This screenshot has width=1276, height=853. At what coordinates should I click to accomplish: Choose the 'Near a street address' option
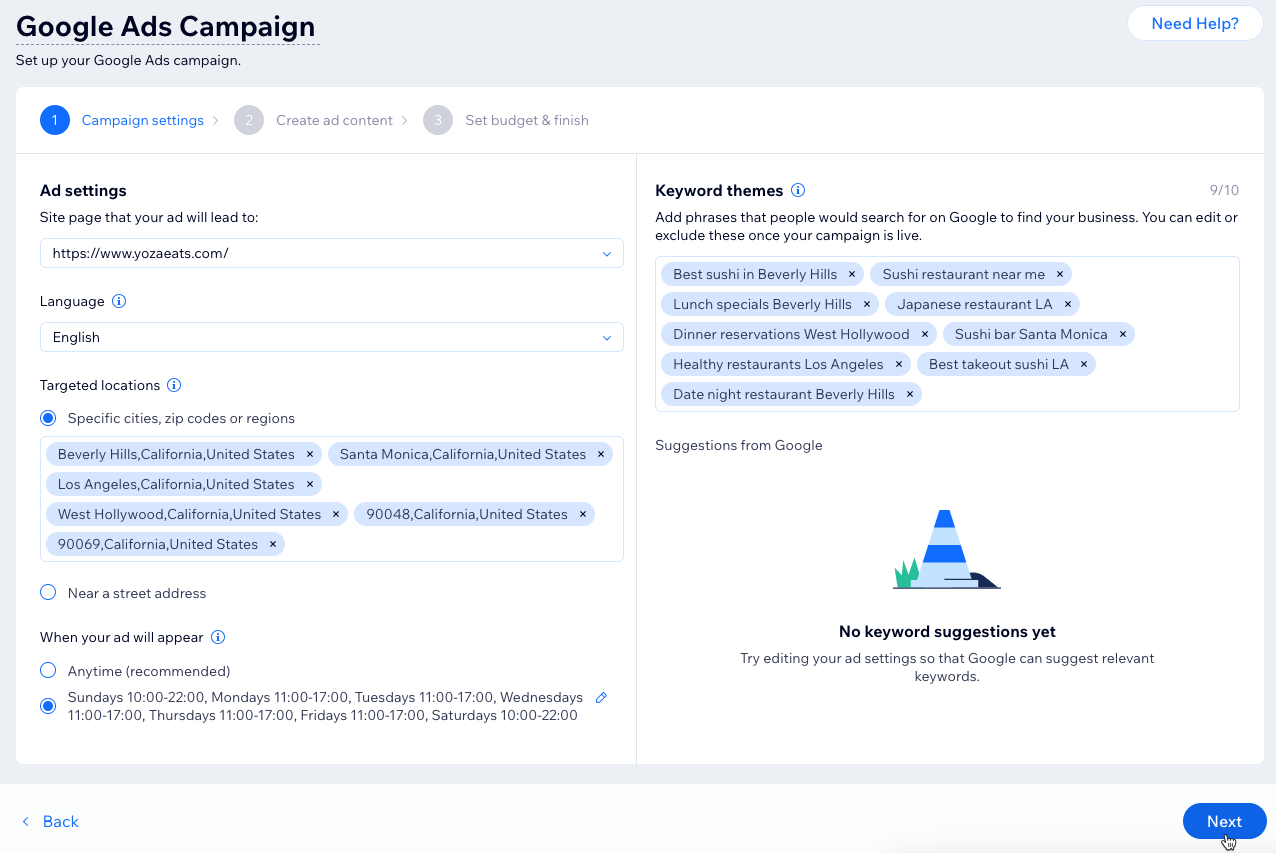click(48, 593)
